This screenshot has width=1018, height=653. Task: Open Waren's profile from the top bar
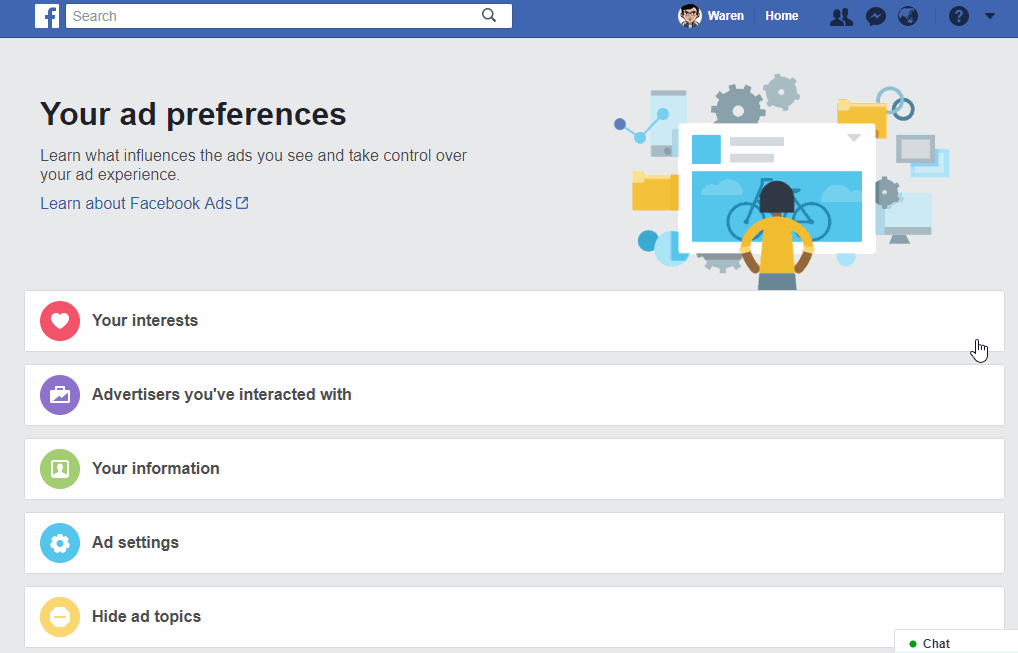[x=712, y=16]
